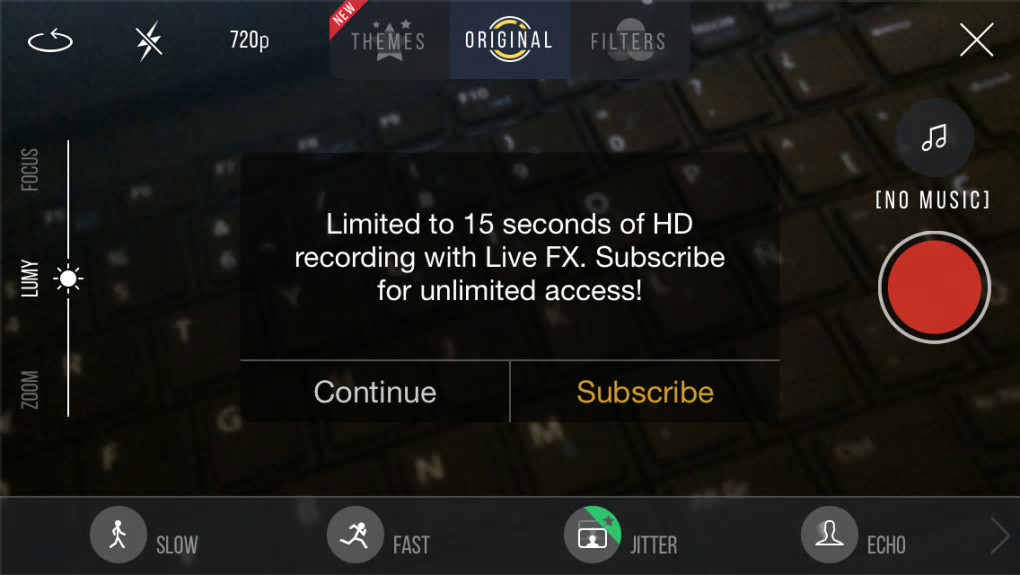Viewport: 1020px width, 575px height.
Task: Toggle the flash lightning icon
Action: (x=149, y=42)
